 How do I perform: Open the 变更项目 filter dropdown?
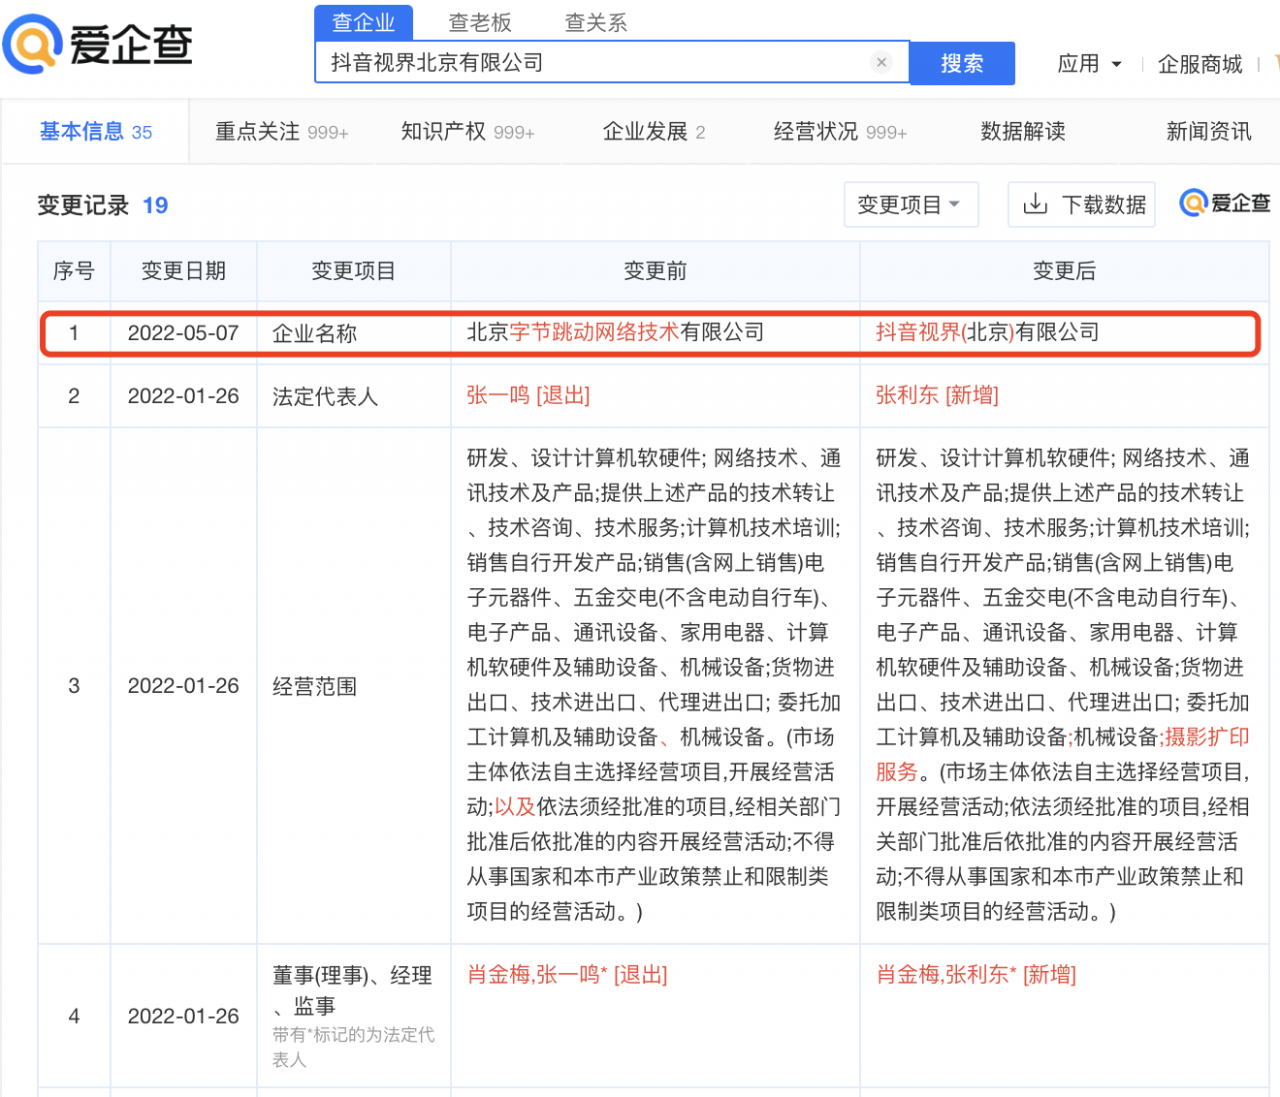pos(910,204)
